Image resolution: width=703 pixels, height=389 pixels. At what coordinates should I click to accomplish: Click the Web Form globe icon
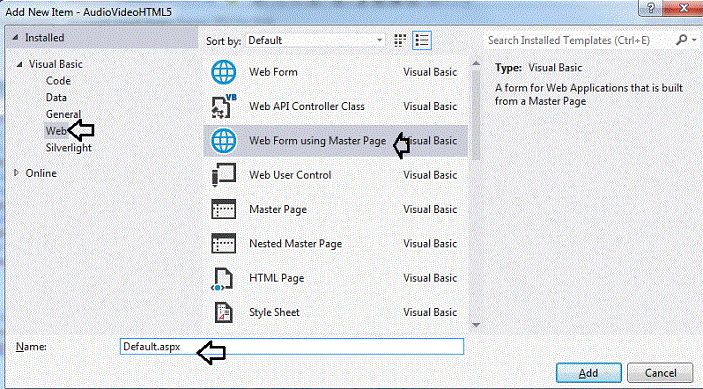[223, 72]
